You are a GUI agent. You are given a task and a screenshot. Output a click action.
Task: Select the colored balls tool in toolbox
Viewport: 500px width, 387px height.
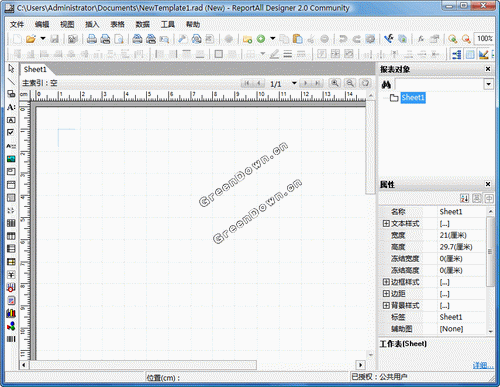coord(11,326)
